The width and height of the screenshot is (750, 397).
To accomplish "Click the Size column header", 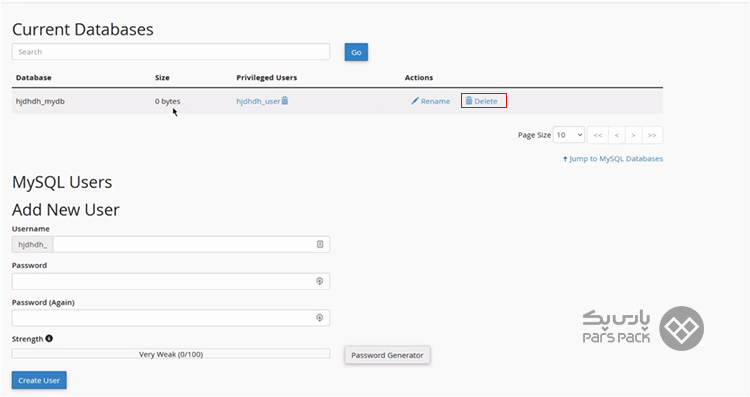I will point(162,77).
